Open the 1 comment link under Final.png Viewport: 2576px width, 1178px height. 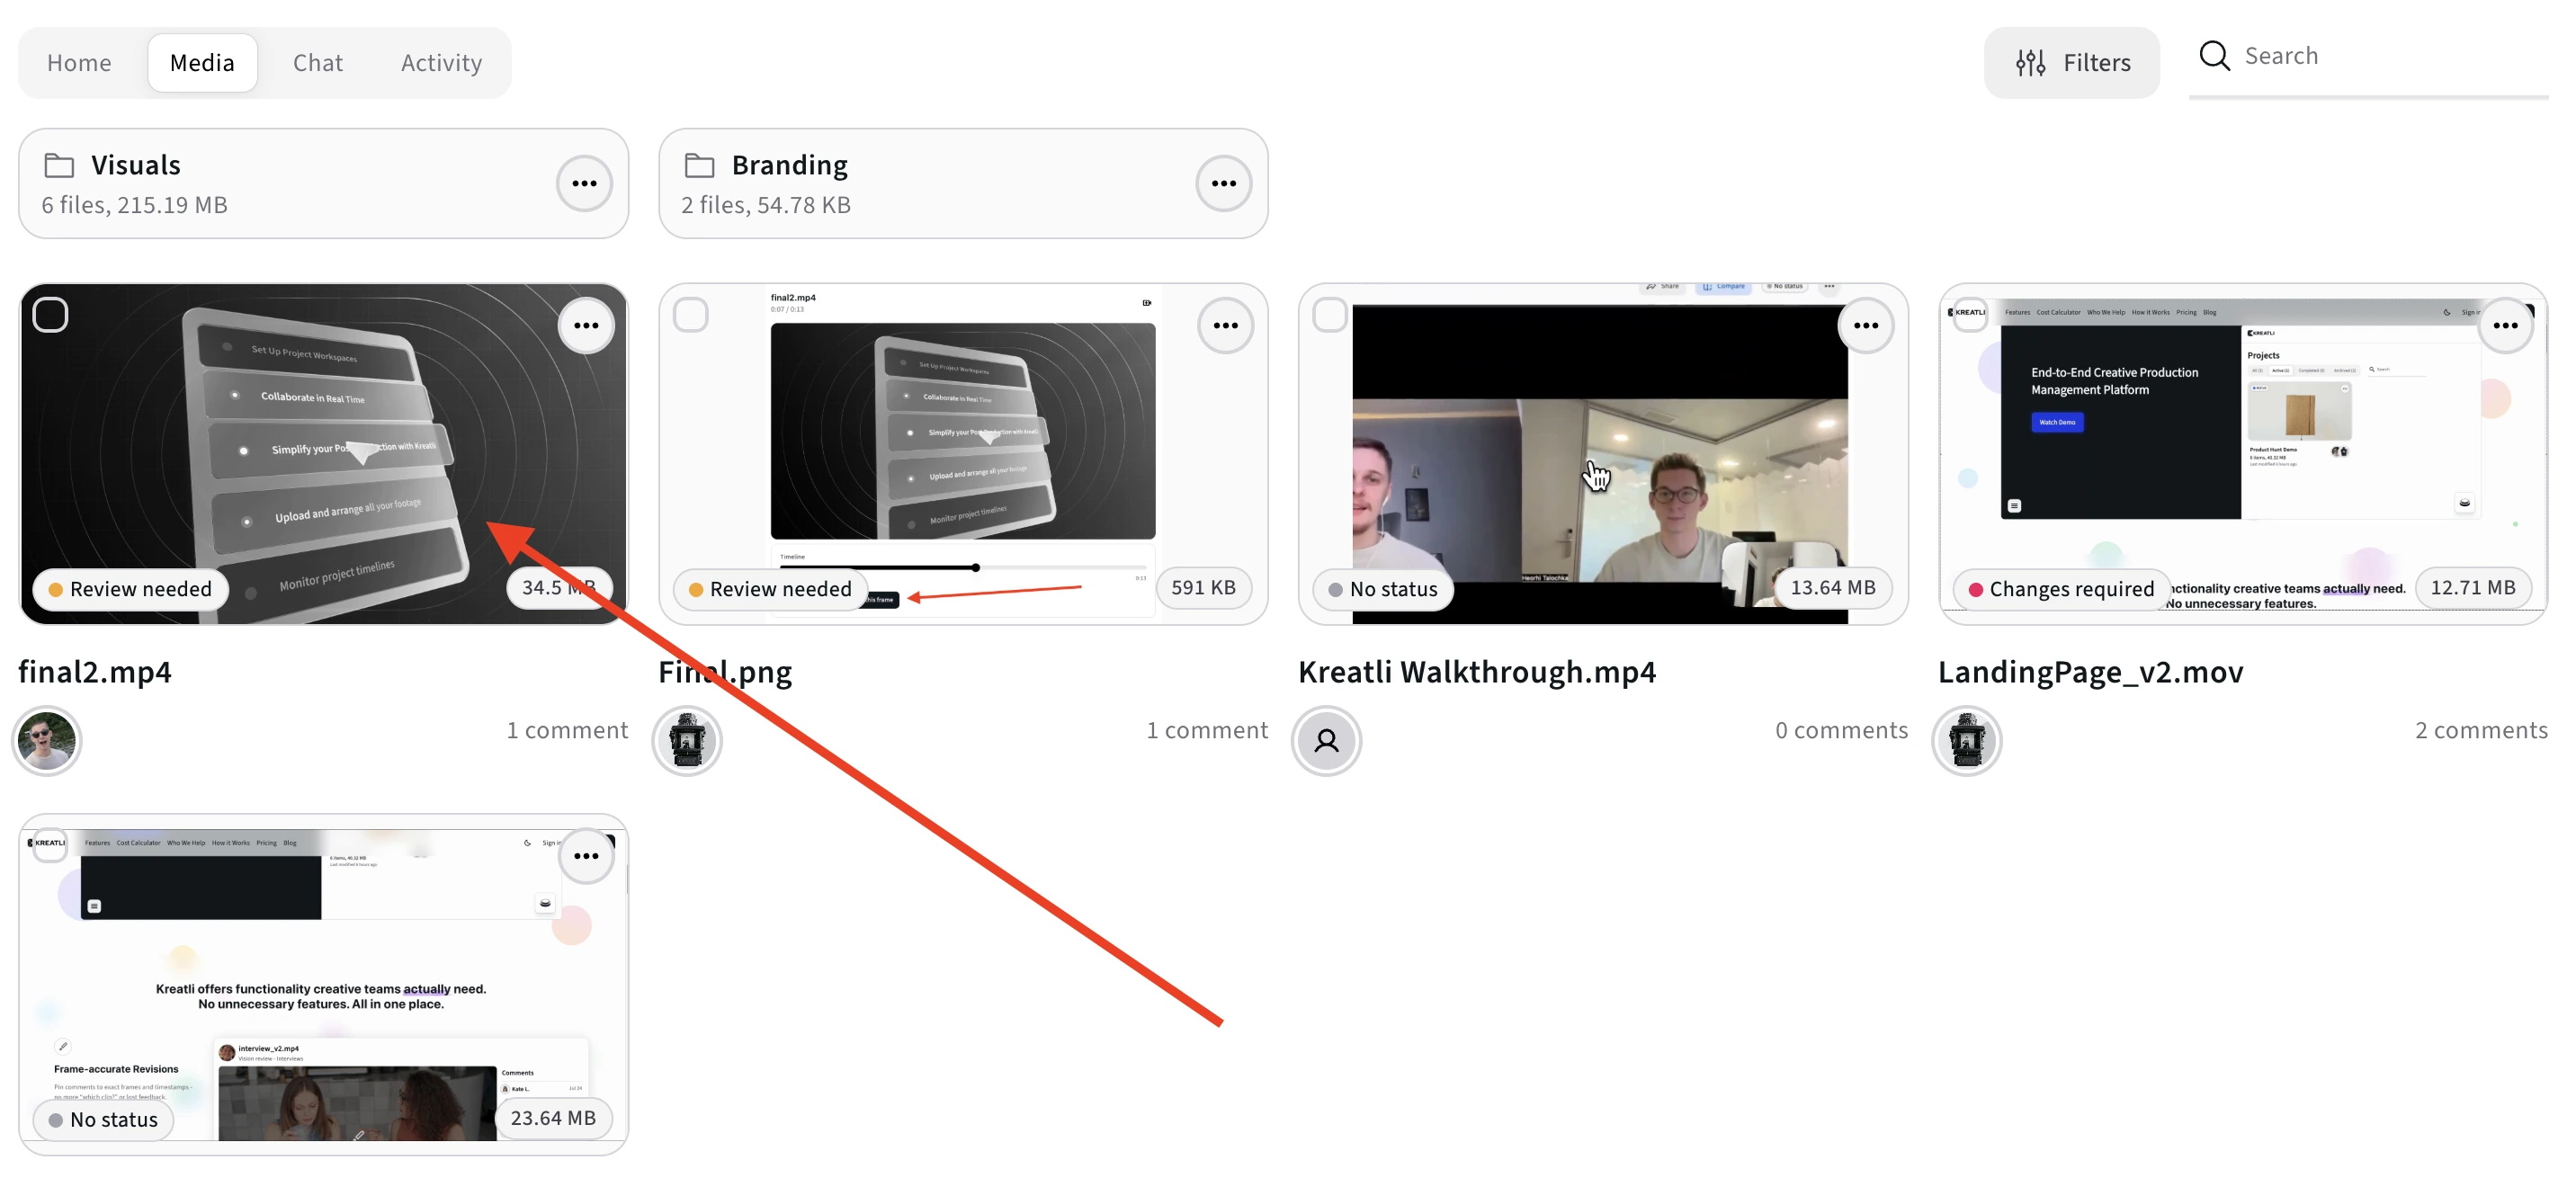(x=1207, y=730)
